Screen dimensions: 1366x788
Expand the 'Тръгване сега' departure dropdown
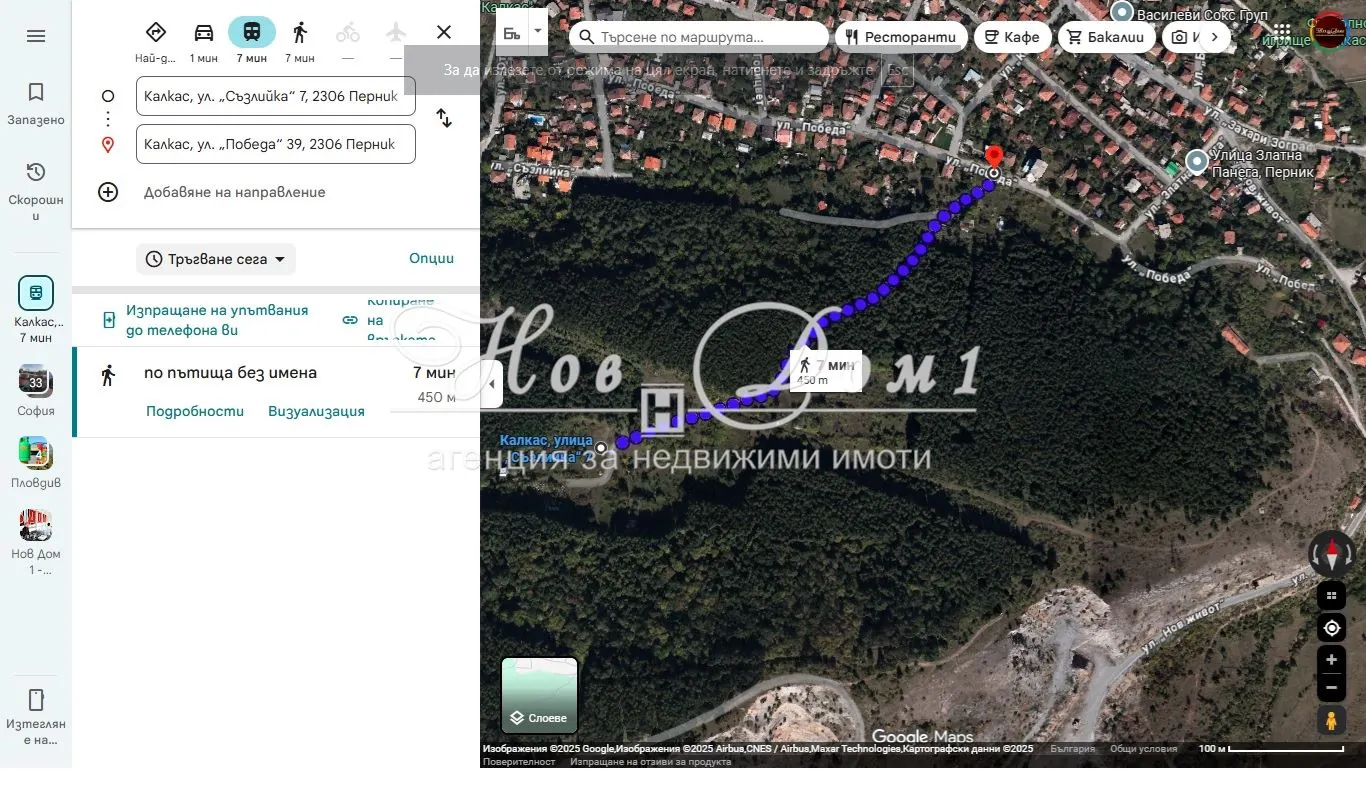point(216,259)
